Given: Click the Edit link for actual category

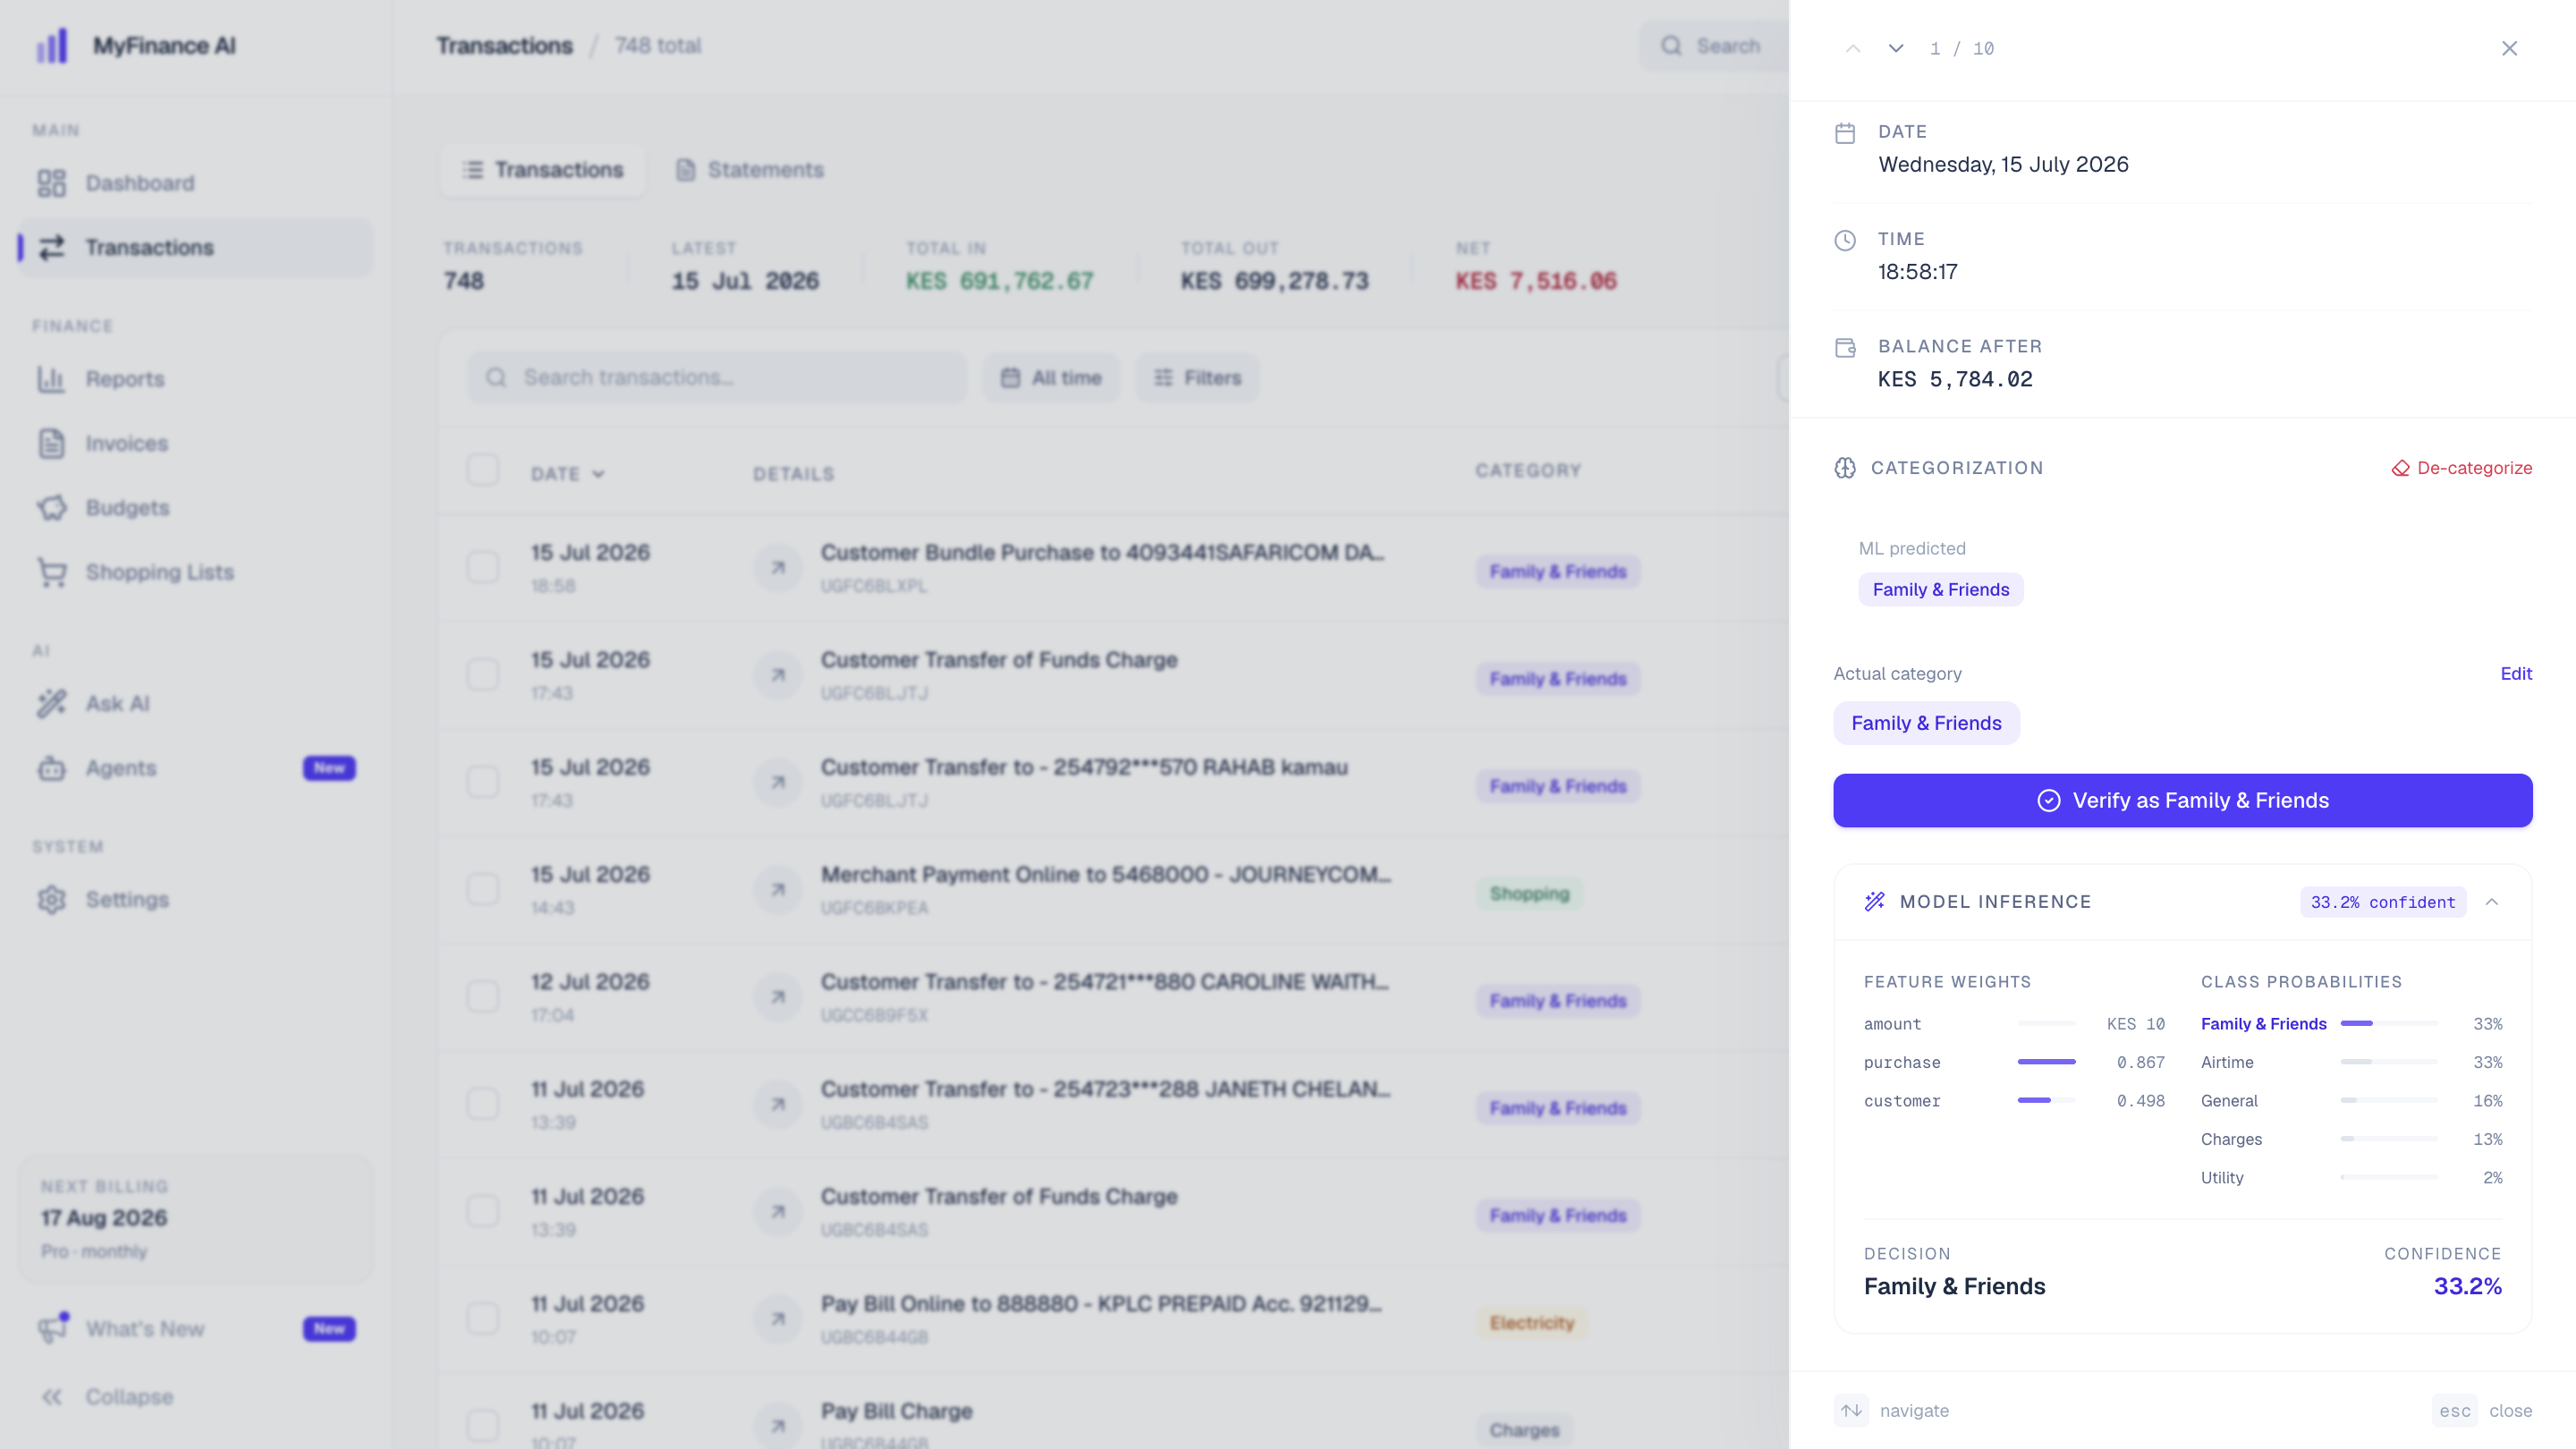Looking at the screenshot, I should coord(2516,673).
